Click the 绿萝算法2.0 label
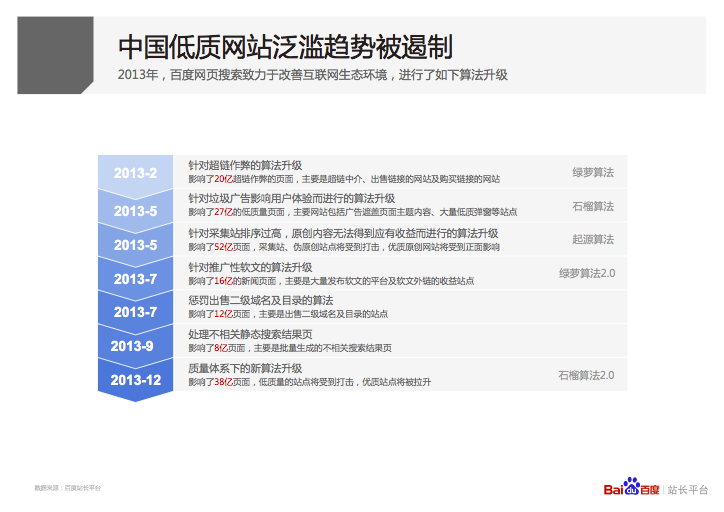The image size is (724, 512). coord(587,273)
